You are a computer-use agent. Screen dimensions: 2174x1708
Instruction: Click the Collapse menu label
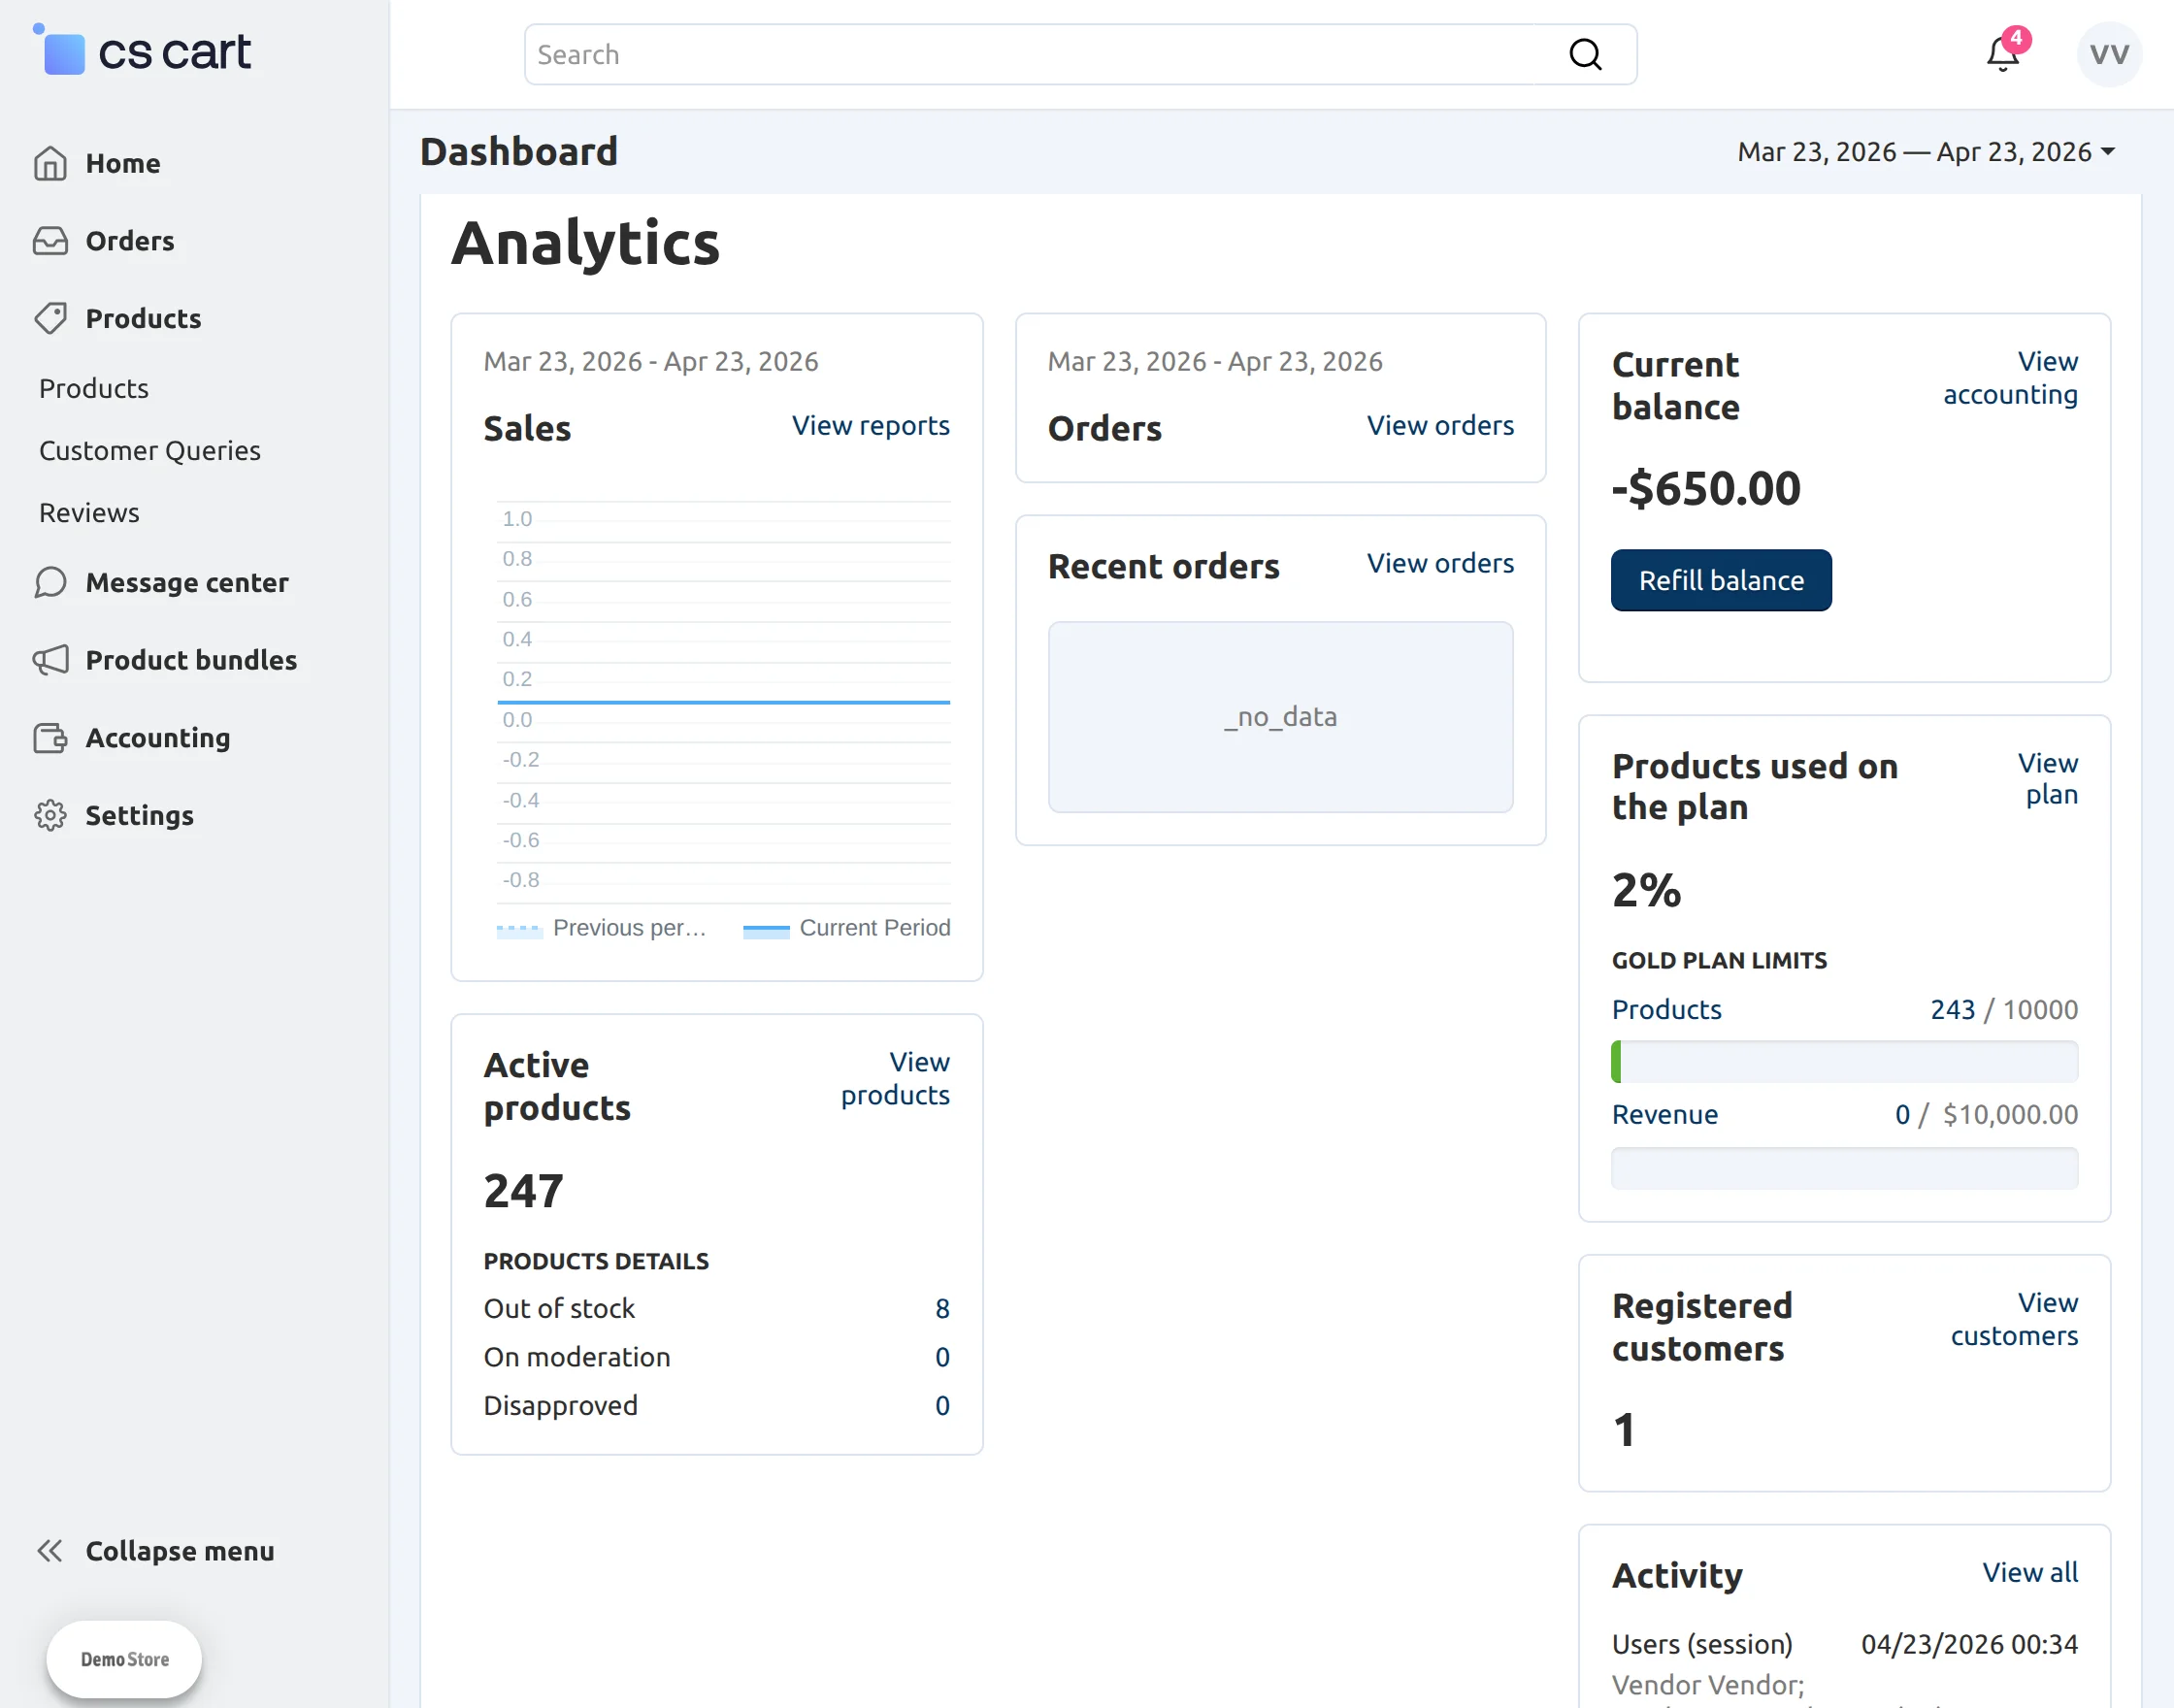180,1551
